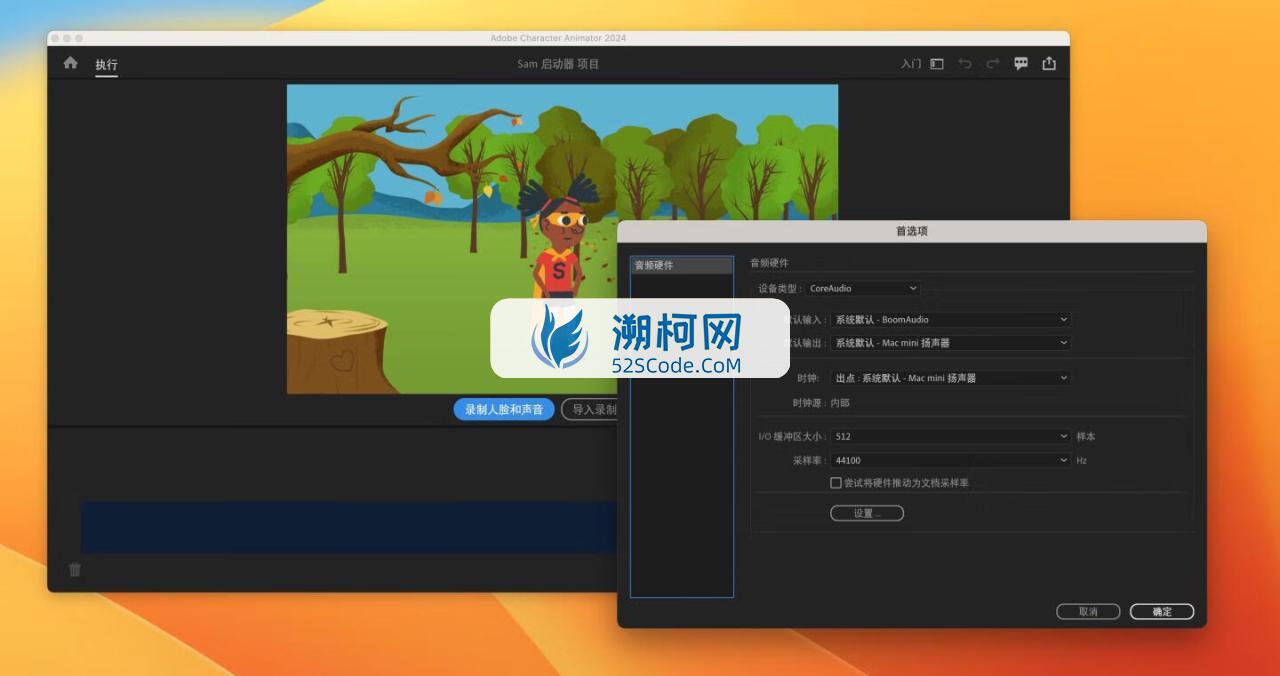
Task: Click the Sam 启动器 项目 title
Action: pyautogui.click(x=558, y=64)
